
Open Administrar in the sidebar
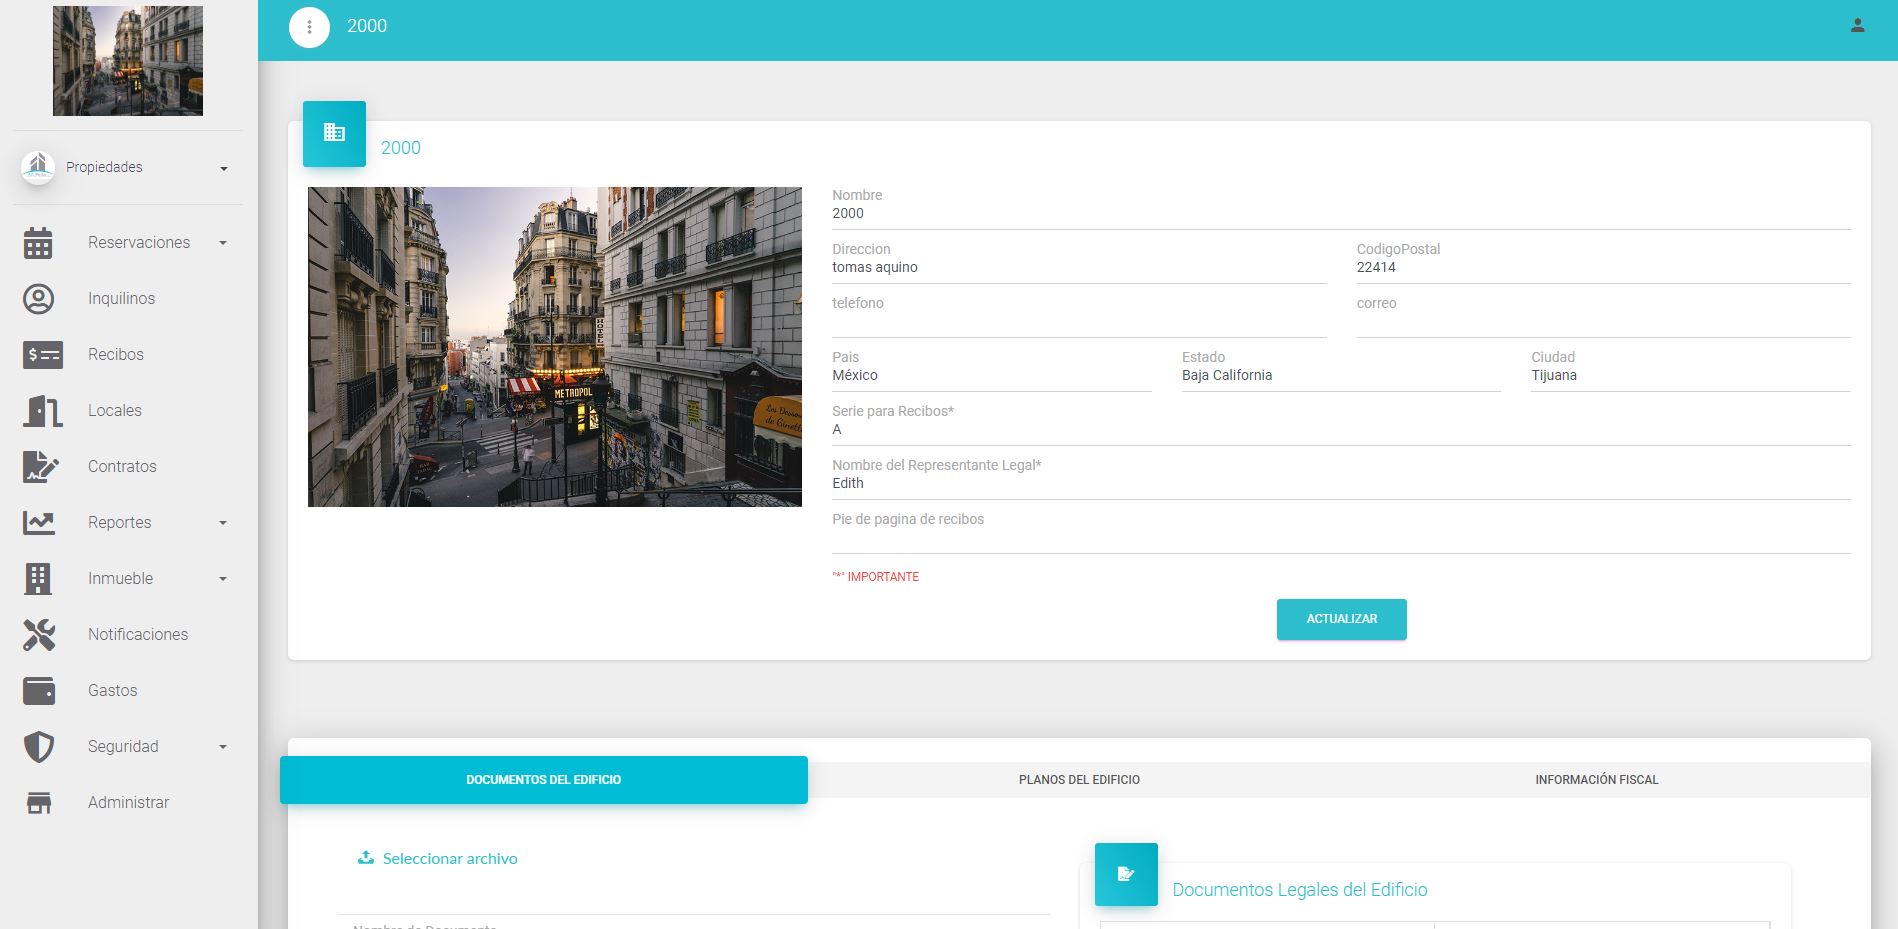(128, 803)
